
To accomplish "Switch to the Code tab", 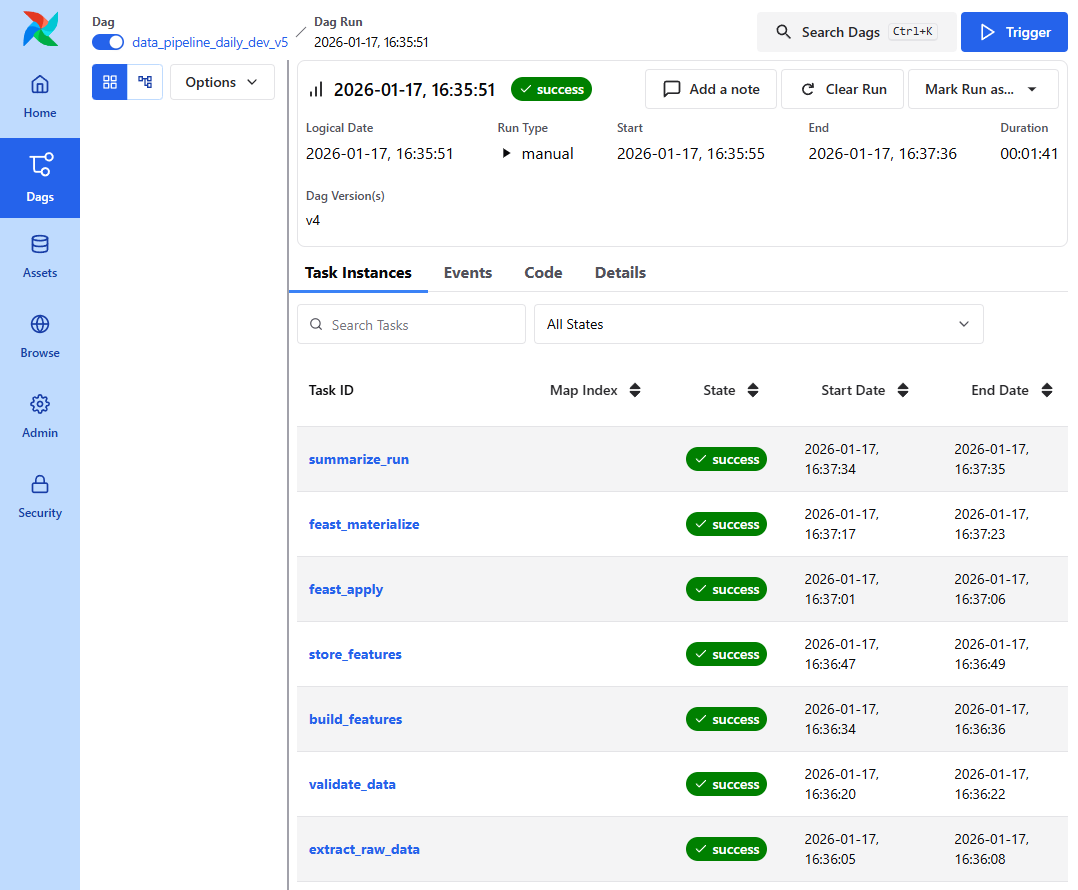I will pos(543,272).
